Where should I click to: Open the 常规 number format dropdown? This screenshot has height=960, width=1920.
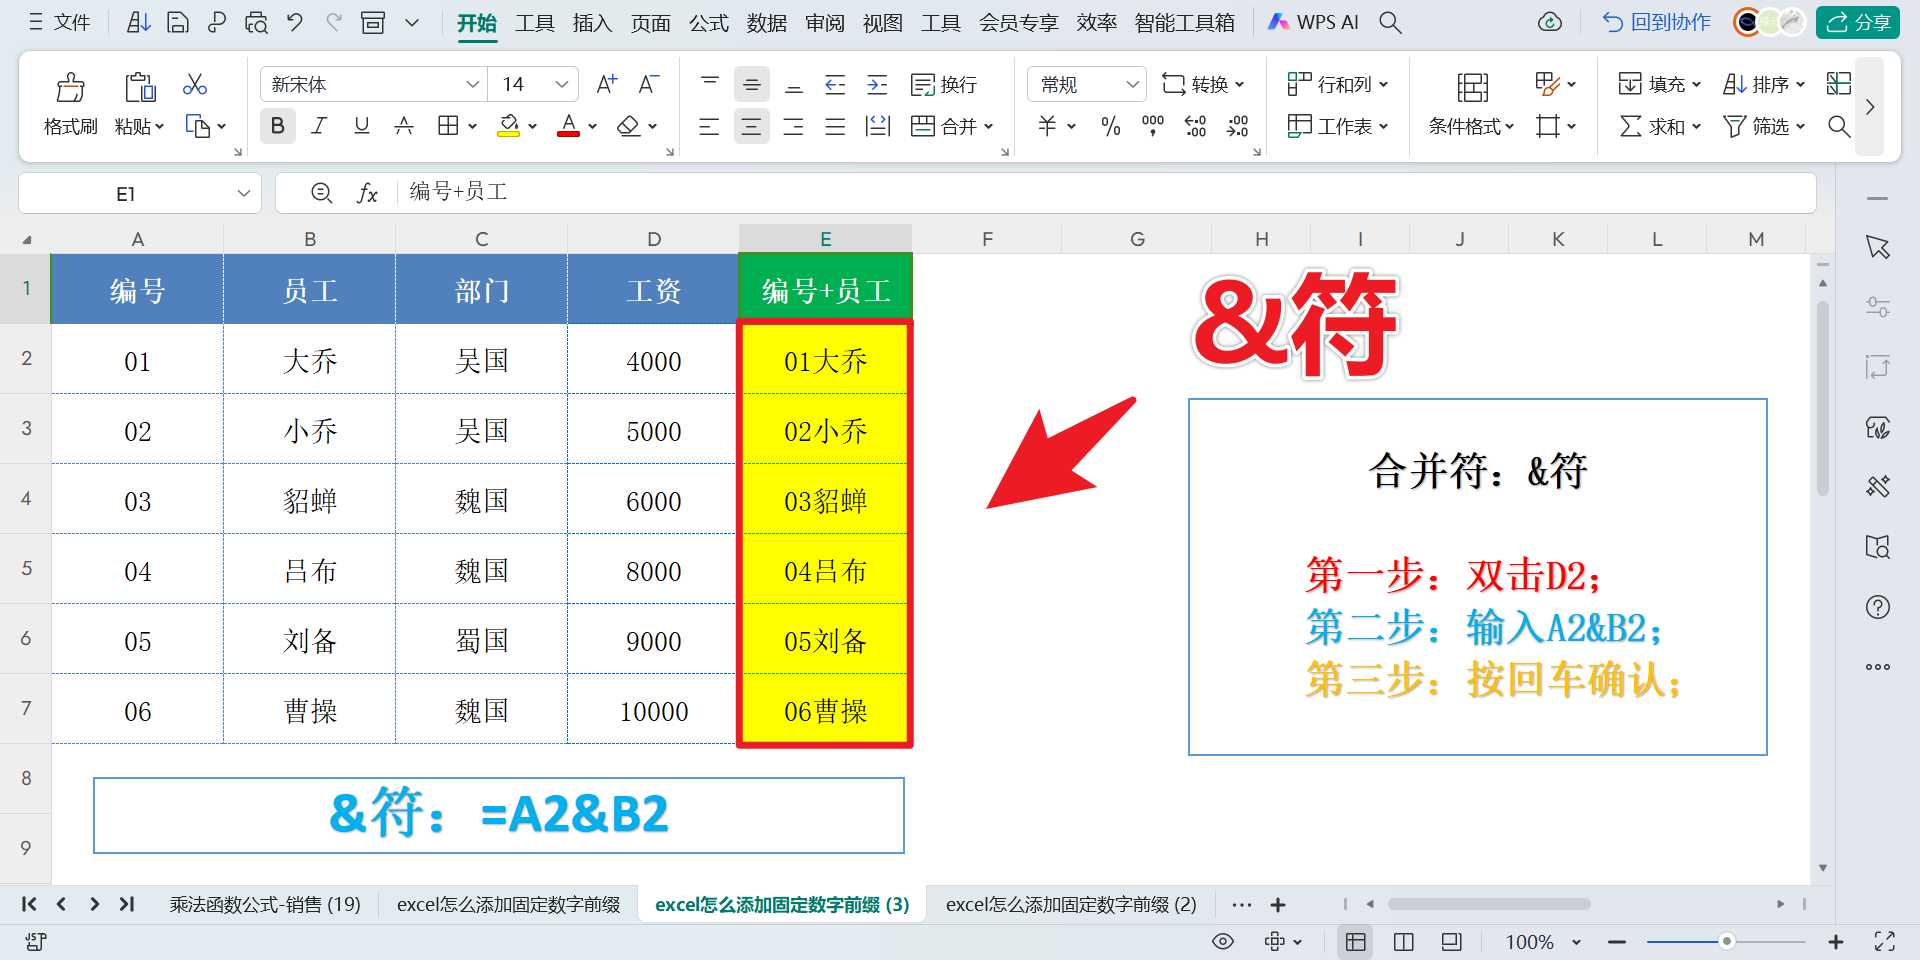(x=1132, y=84)
